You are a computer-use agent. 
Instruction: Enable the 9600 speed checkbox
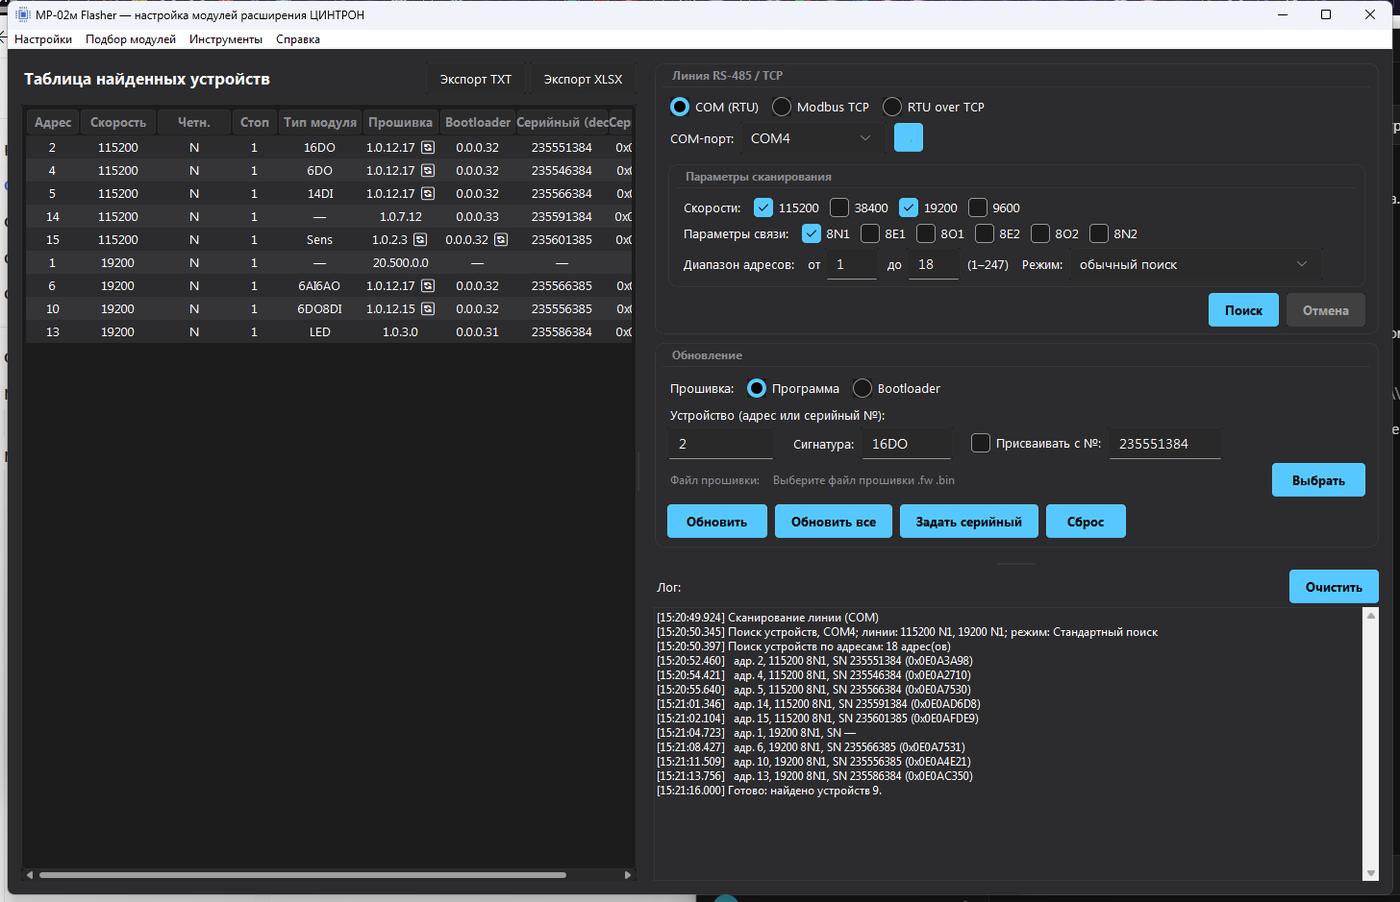click(x=978, y=208)
